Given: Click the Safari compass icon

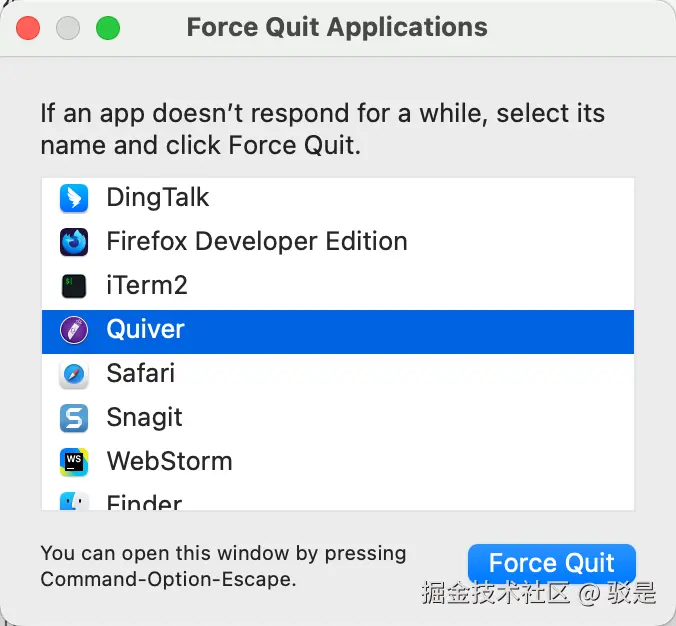Looking at the screenshot, I should tap(74, 374).
